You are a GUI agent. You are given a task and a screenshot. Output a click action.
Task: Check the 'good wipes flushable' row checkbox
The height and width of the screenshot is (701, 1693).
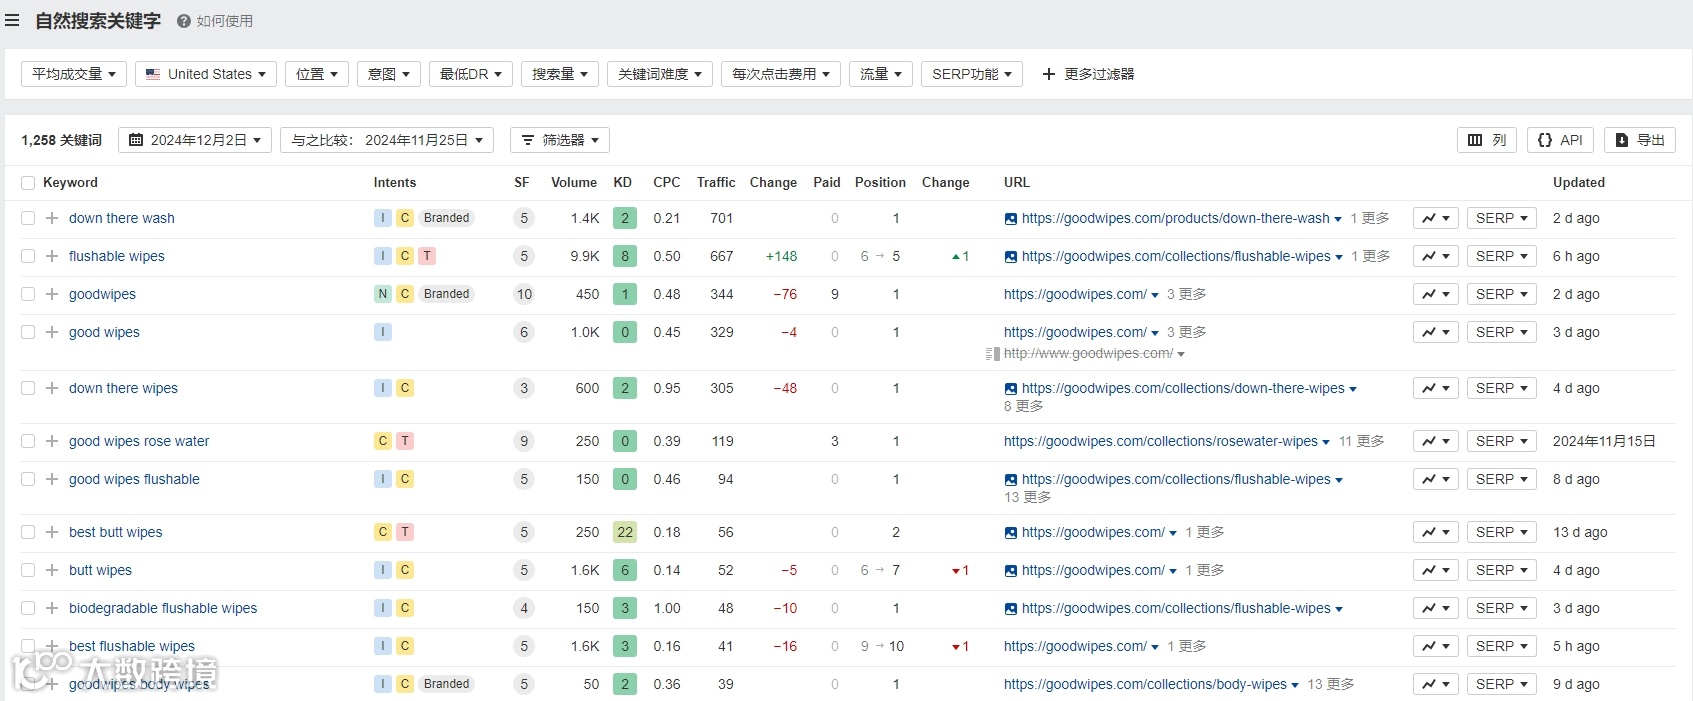point(28,479)
